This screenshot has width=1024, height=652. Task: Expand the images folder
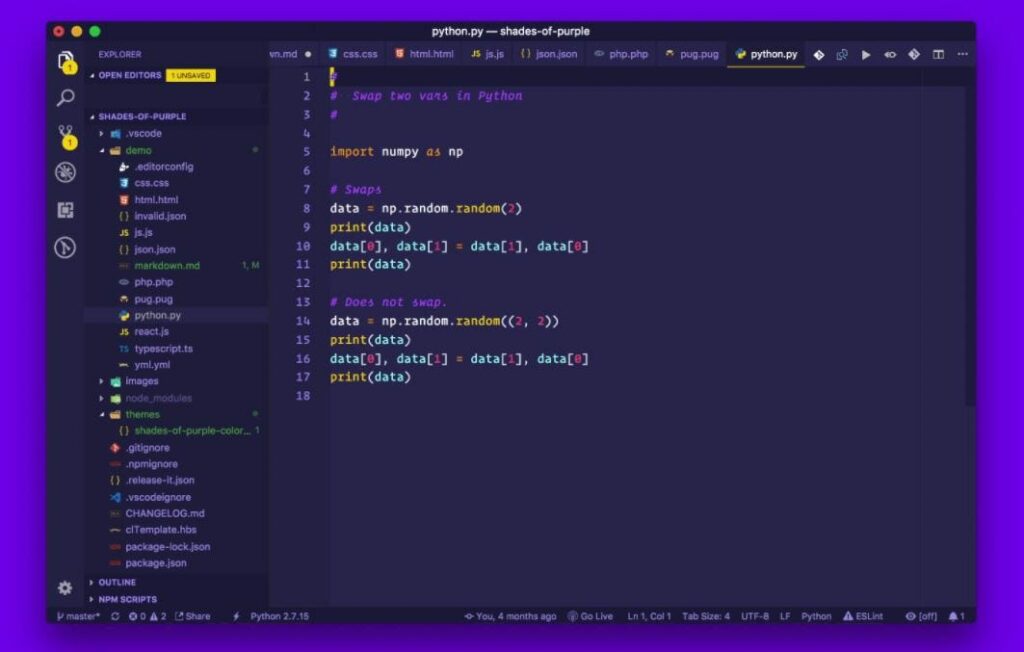141,381
